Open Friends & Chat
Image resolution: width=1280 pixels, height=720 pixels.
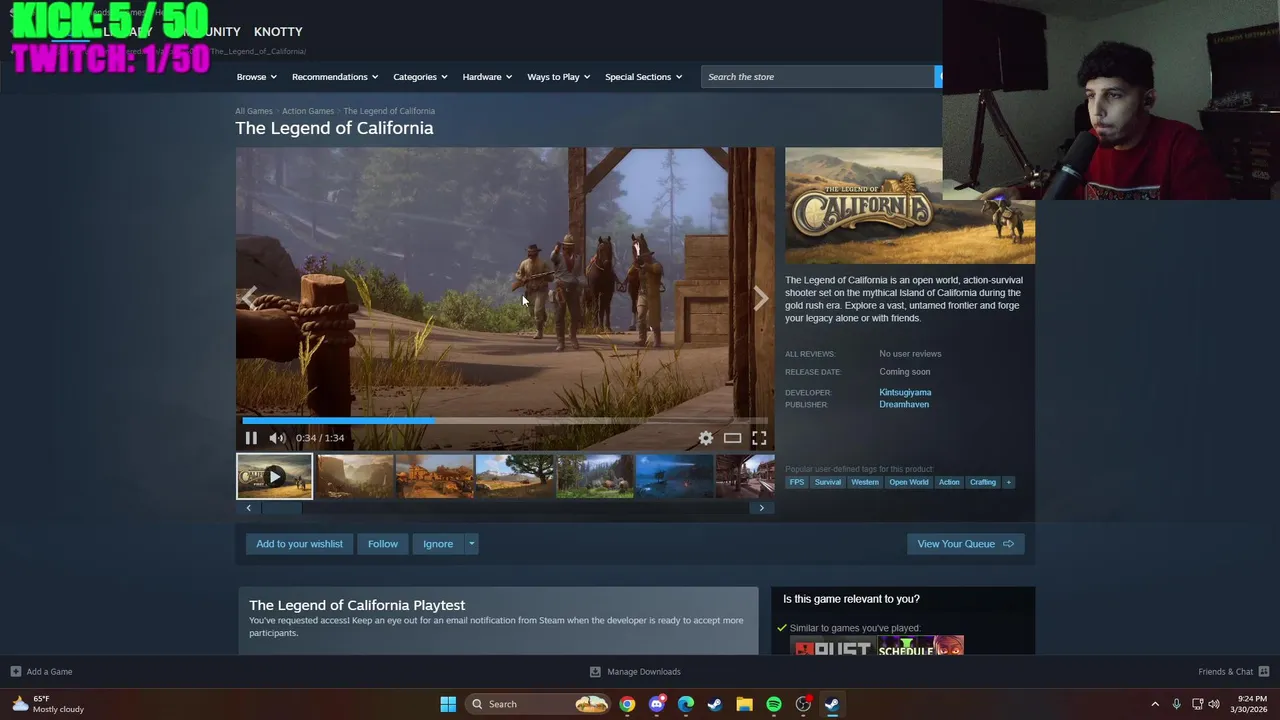coord(1234,672)
